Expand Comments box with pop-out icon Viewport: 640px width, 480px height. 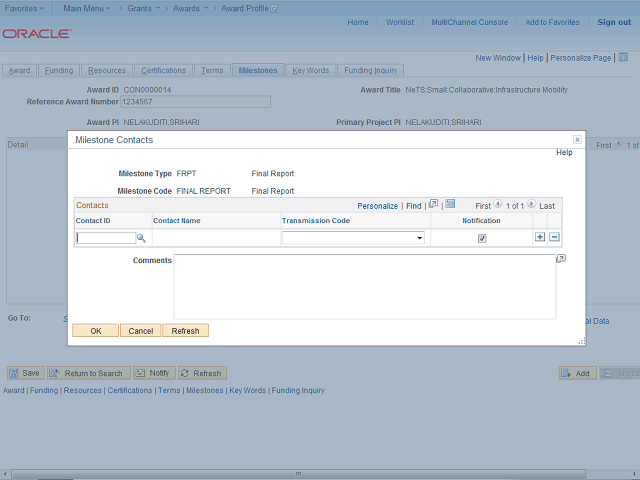coord(561,259)
